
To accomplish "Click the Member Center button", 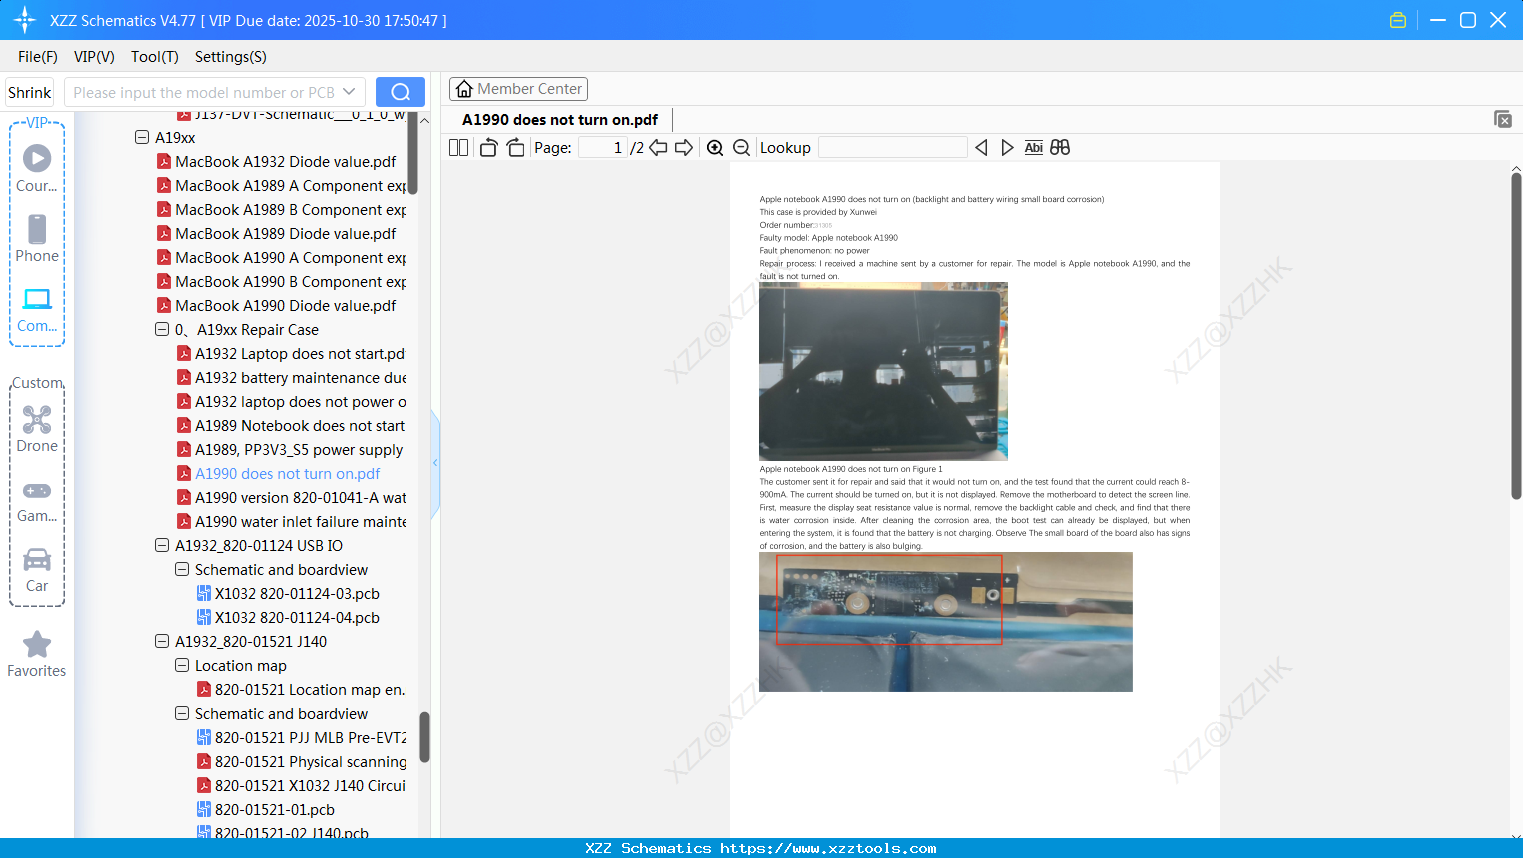I will (518, 89).
